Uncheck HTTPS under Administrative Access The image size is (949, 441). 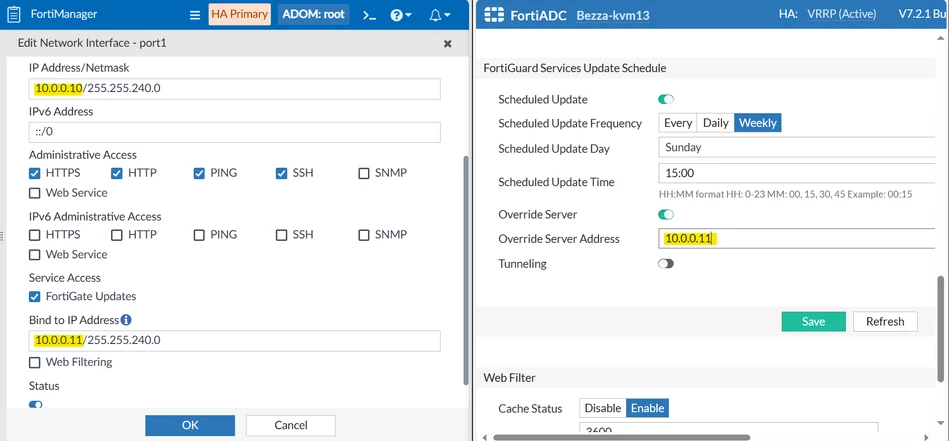coord(35,173)
